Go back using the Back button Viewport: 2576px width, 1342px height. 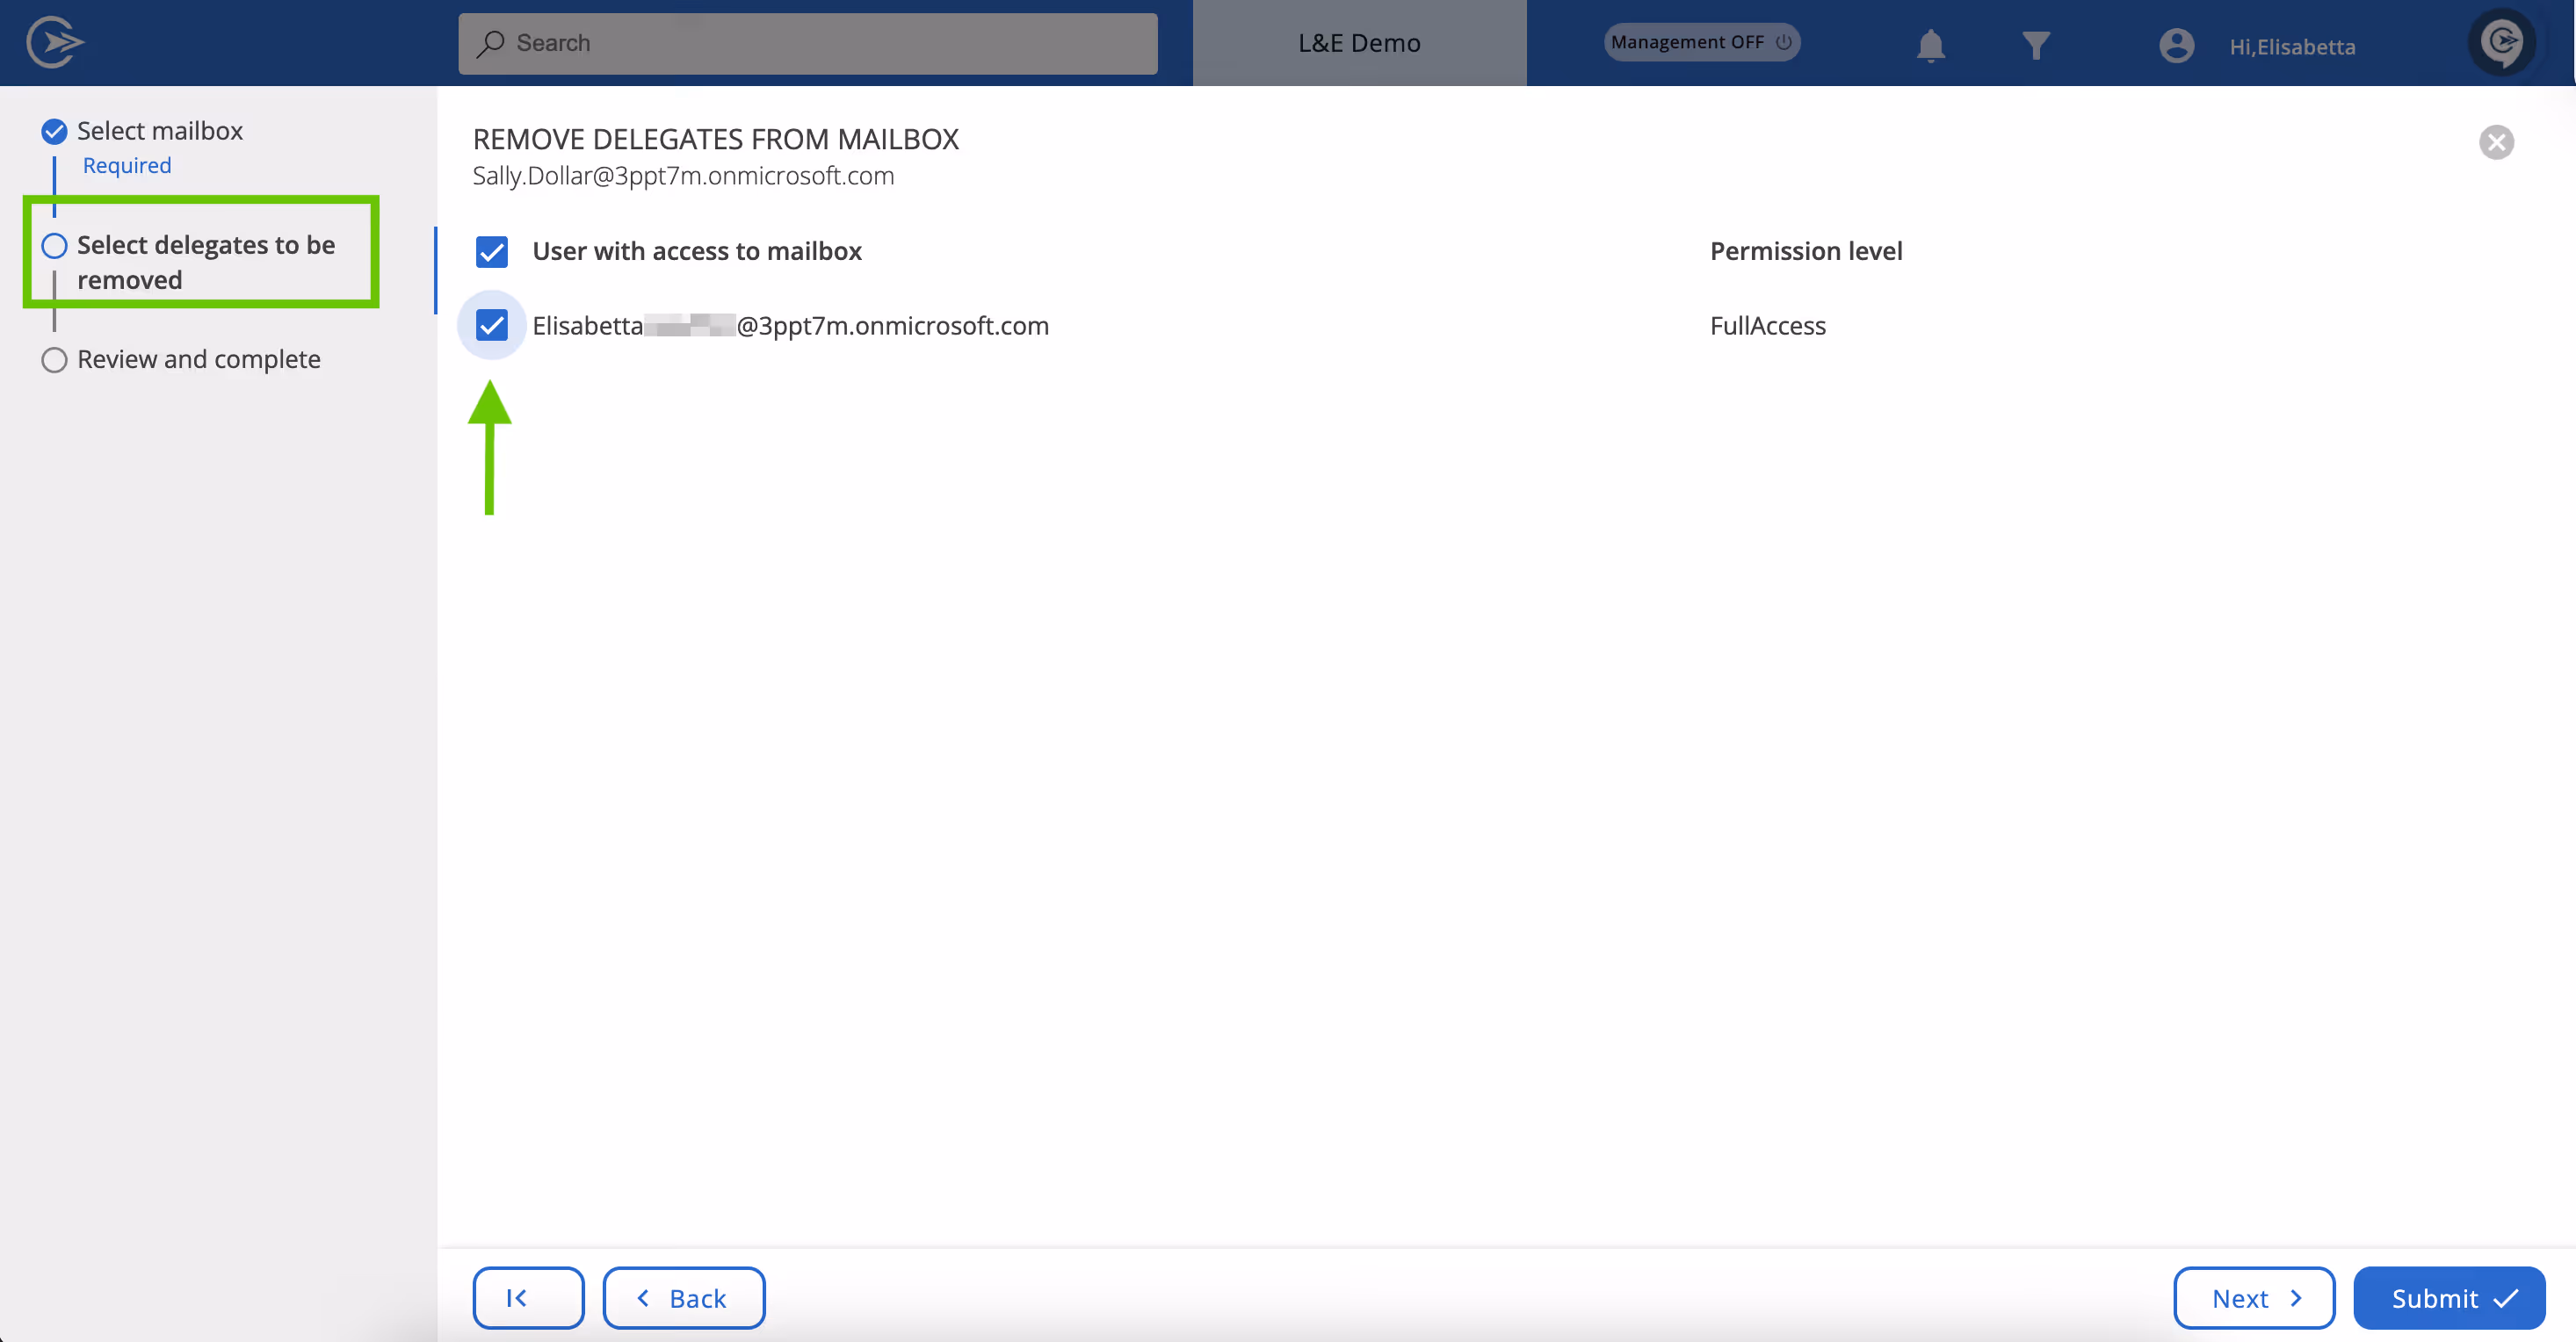[683, 1297]
